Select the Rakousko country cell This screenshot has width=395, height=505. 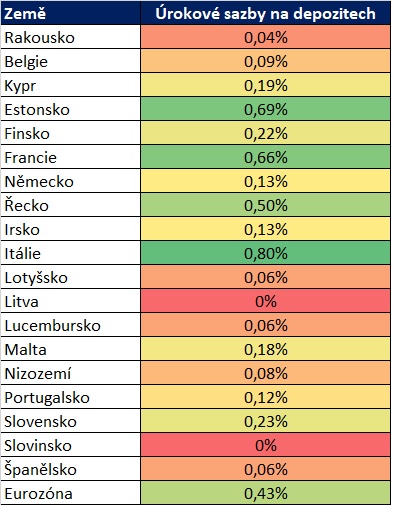(x=70, y=37)
